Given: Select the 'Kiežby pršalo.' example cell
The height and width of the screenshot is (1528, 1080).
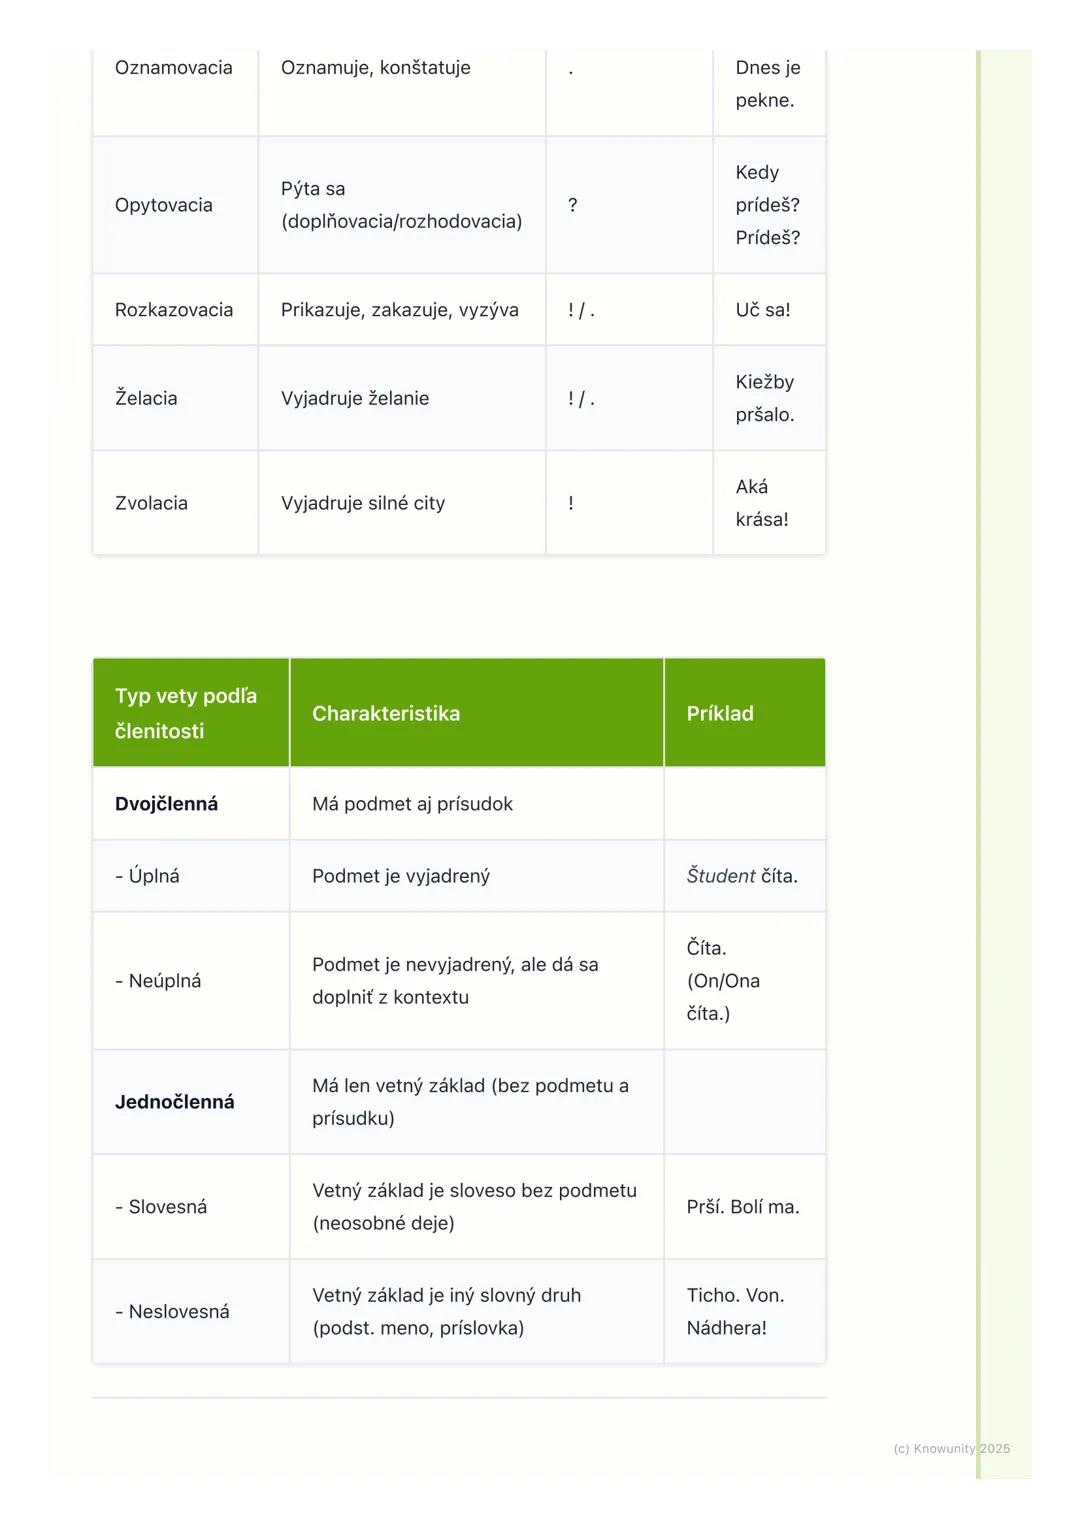Looking at the screenshot, I should pos(765,398).
